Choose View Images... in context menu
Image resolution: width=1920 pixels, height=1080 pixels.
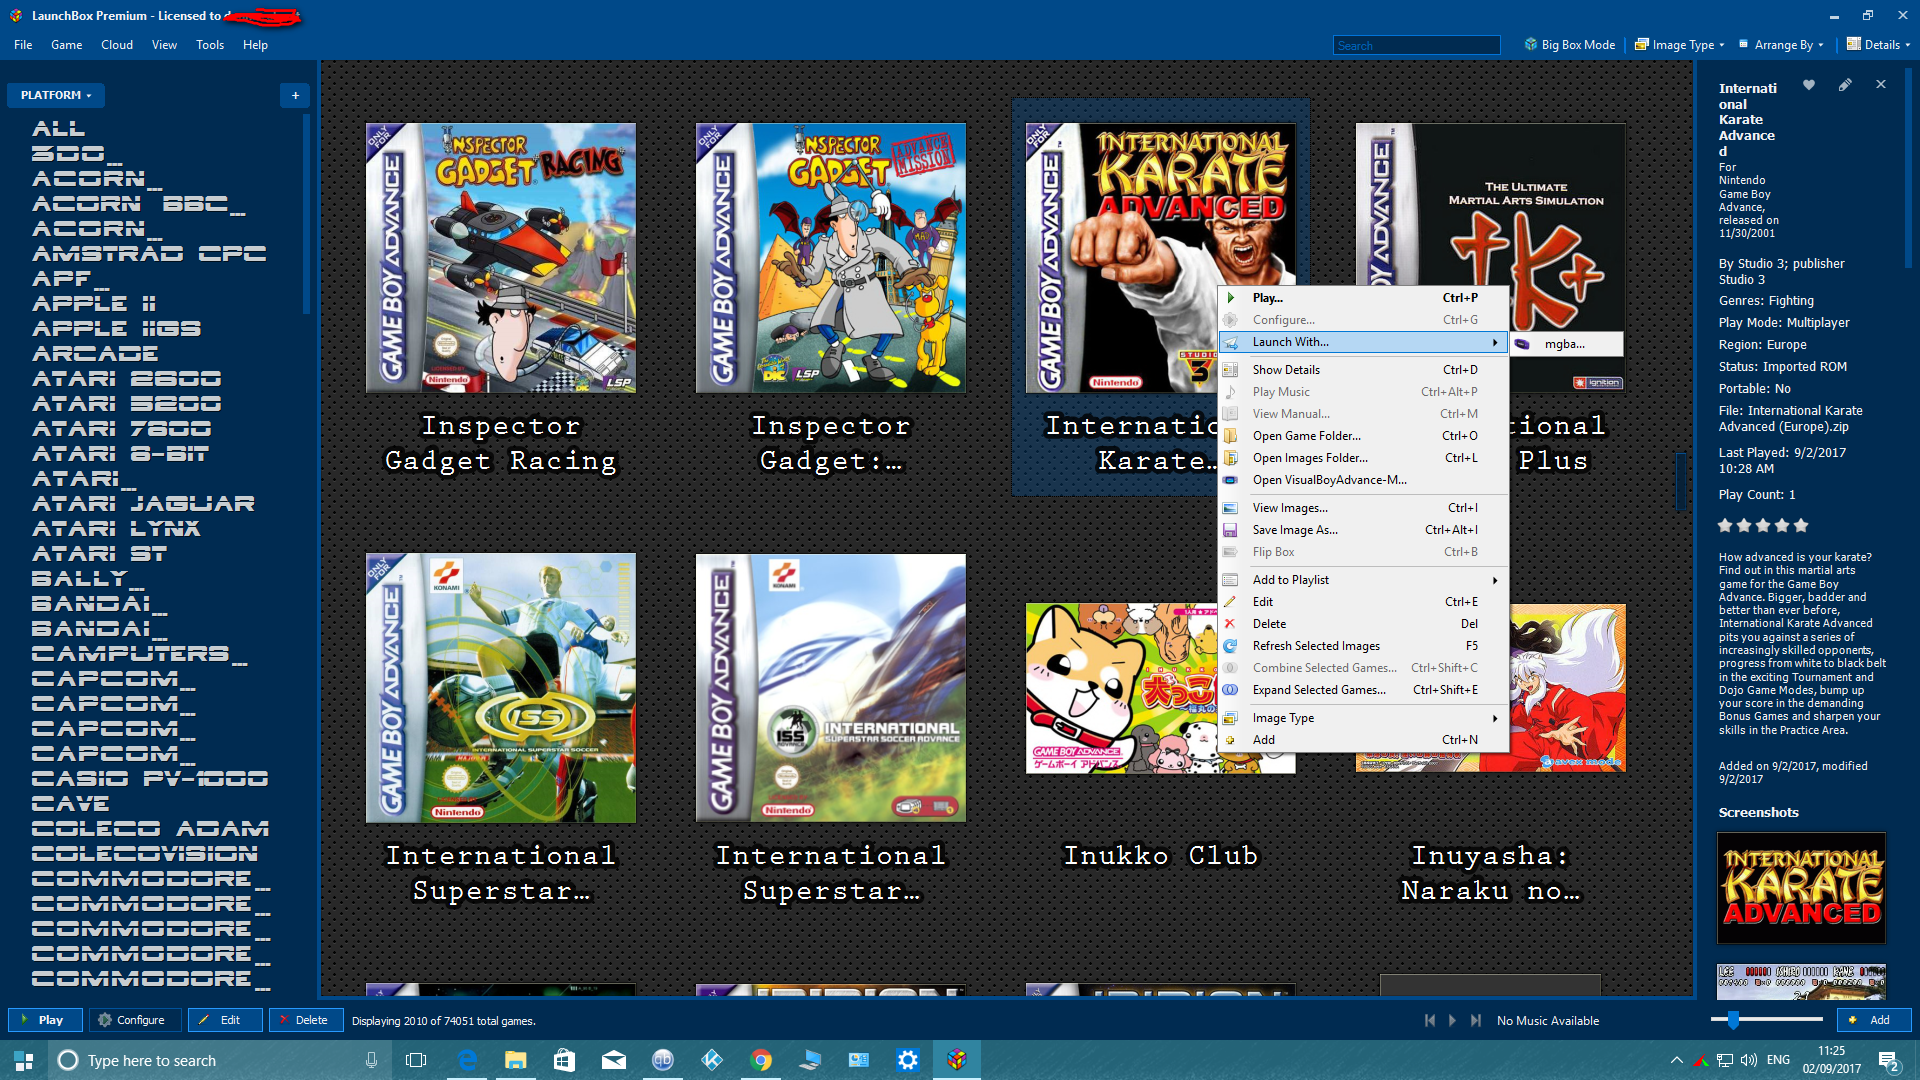pyautogui.click(x=1364, y=508)
